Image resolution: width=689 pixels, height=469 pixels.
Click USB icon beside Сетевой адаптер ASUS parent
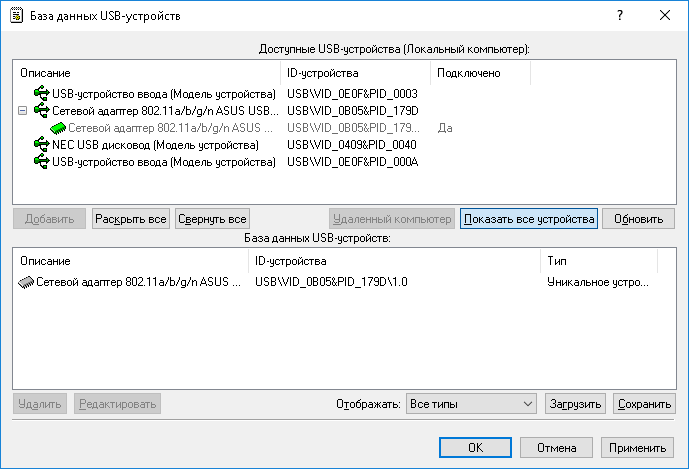42,110
